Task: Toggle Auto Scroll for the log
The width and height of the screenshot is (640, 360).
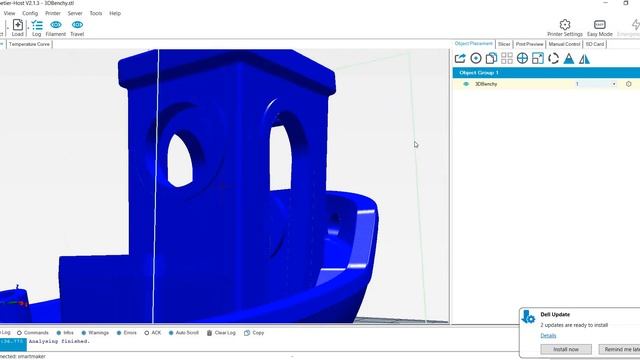Action: pos(183,333)
